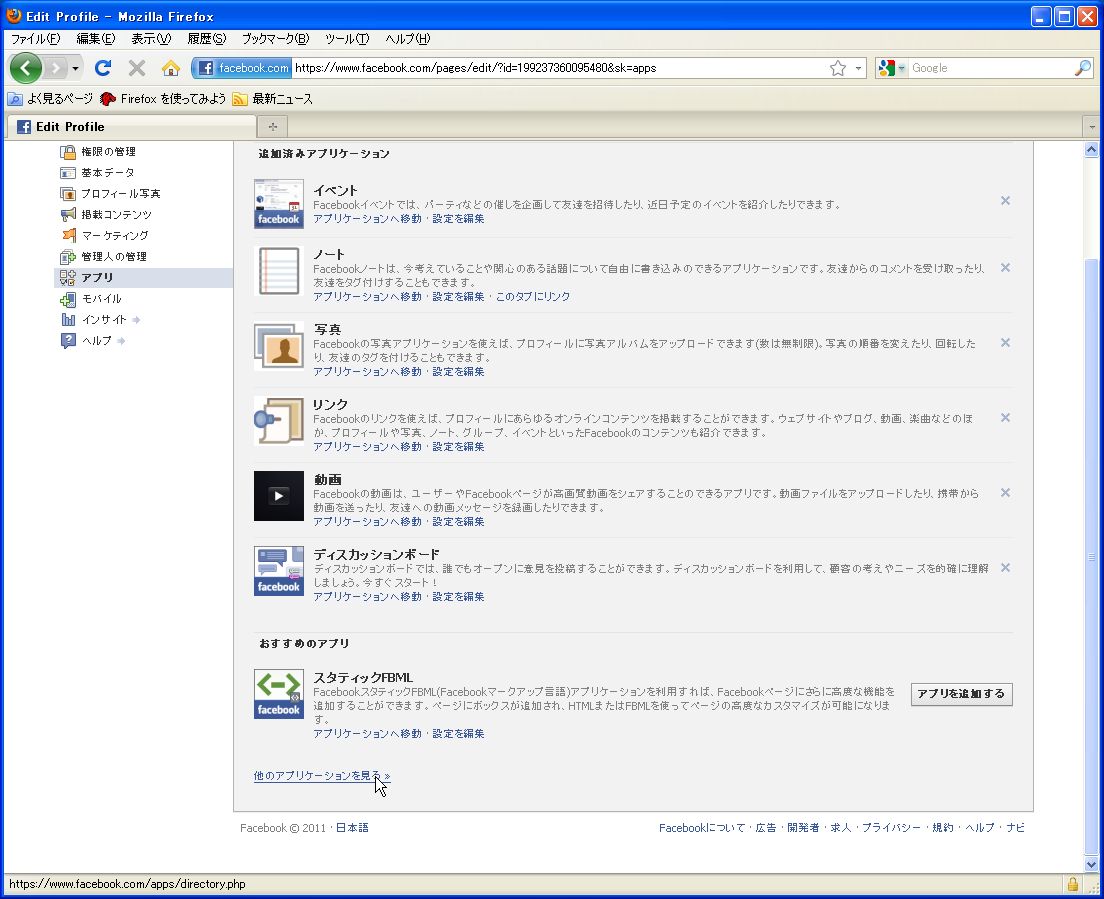Click the ディスカッションボード application icon
1104x899 pixels.
click(x=279, y=571)
